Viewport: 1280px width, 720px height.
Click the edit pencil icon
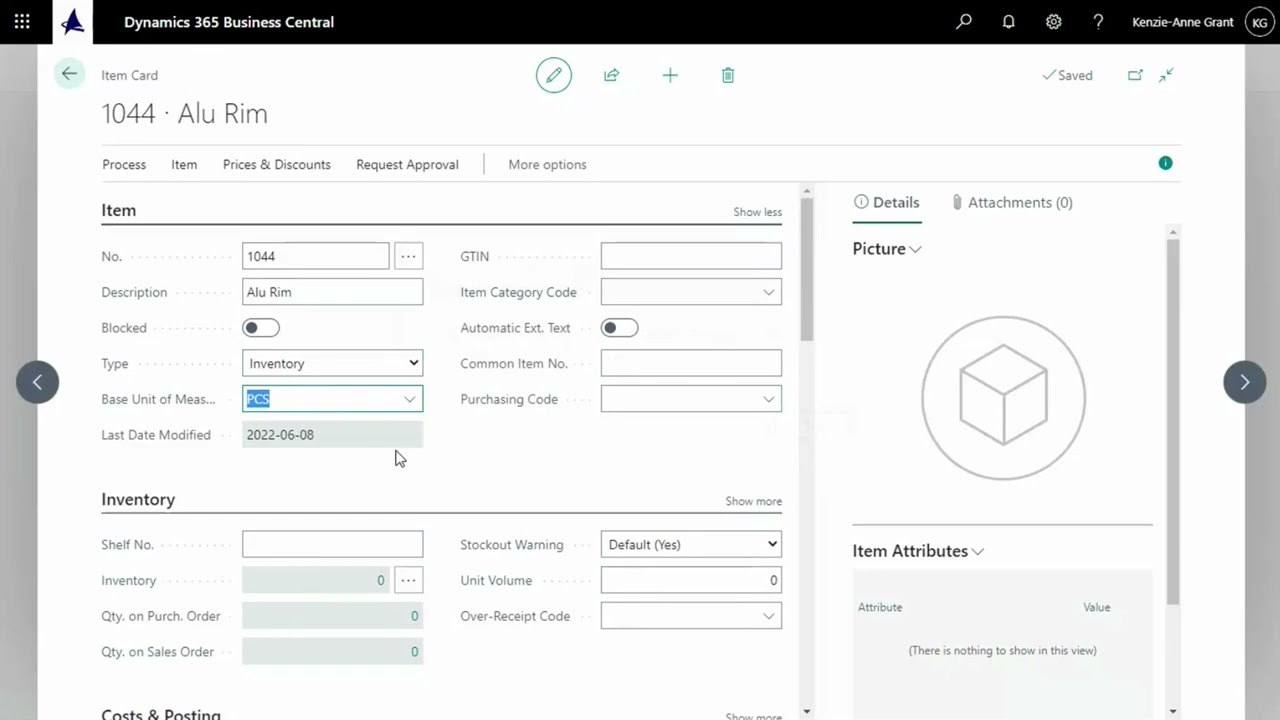click(x=553, y=75)
